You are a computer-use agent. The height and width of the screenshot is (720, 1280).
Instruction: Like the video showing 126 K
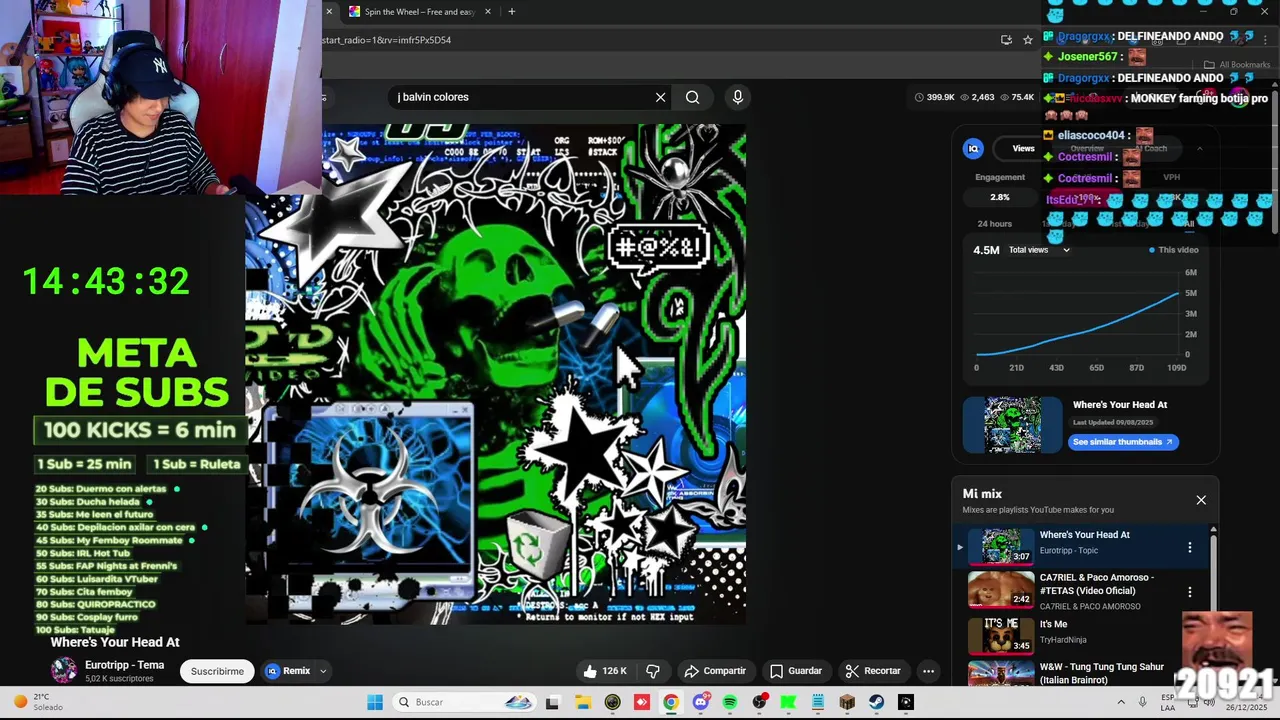click(x=605, y=671)
